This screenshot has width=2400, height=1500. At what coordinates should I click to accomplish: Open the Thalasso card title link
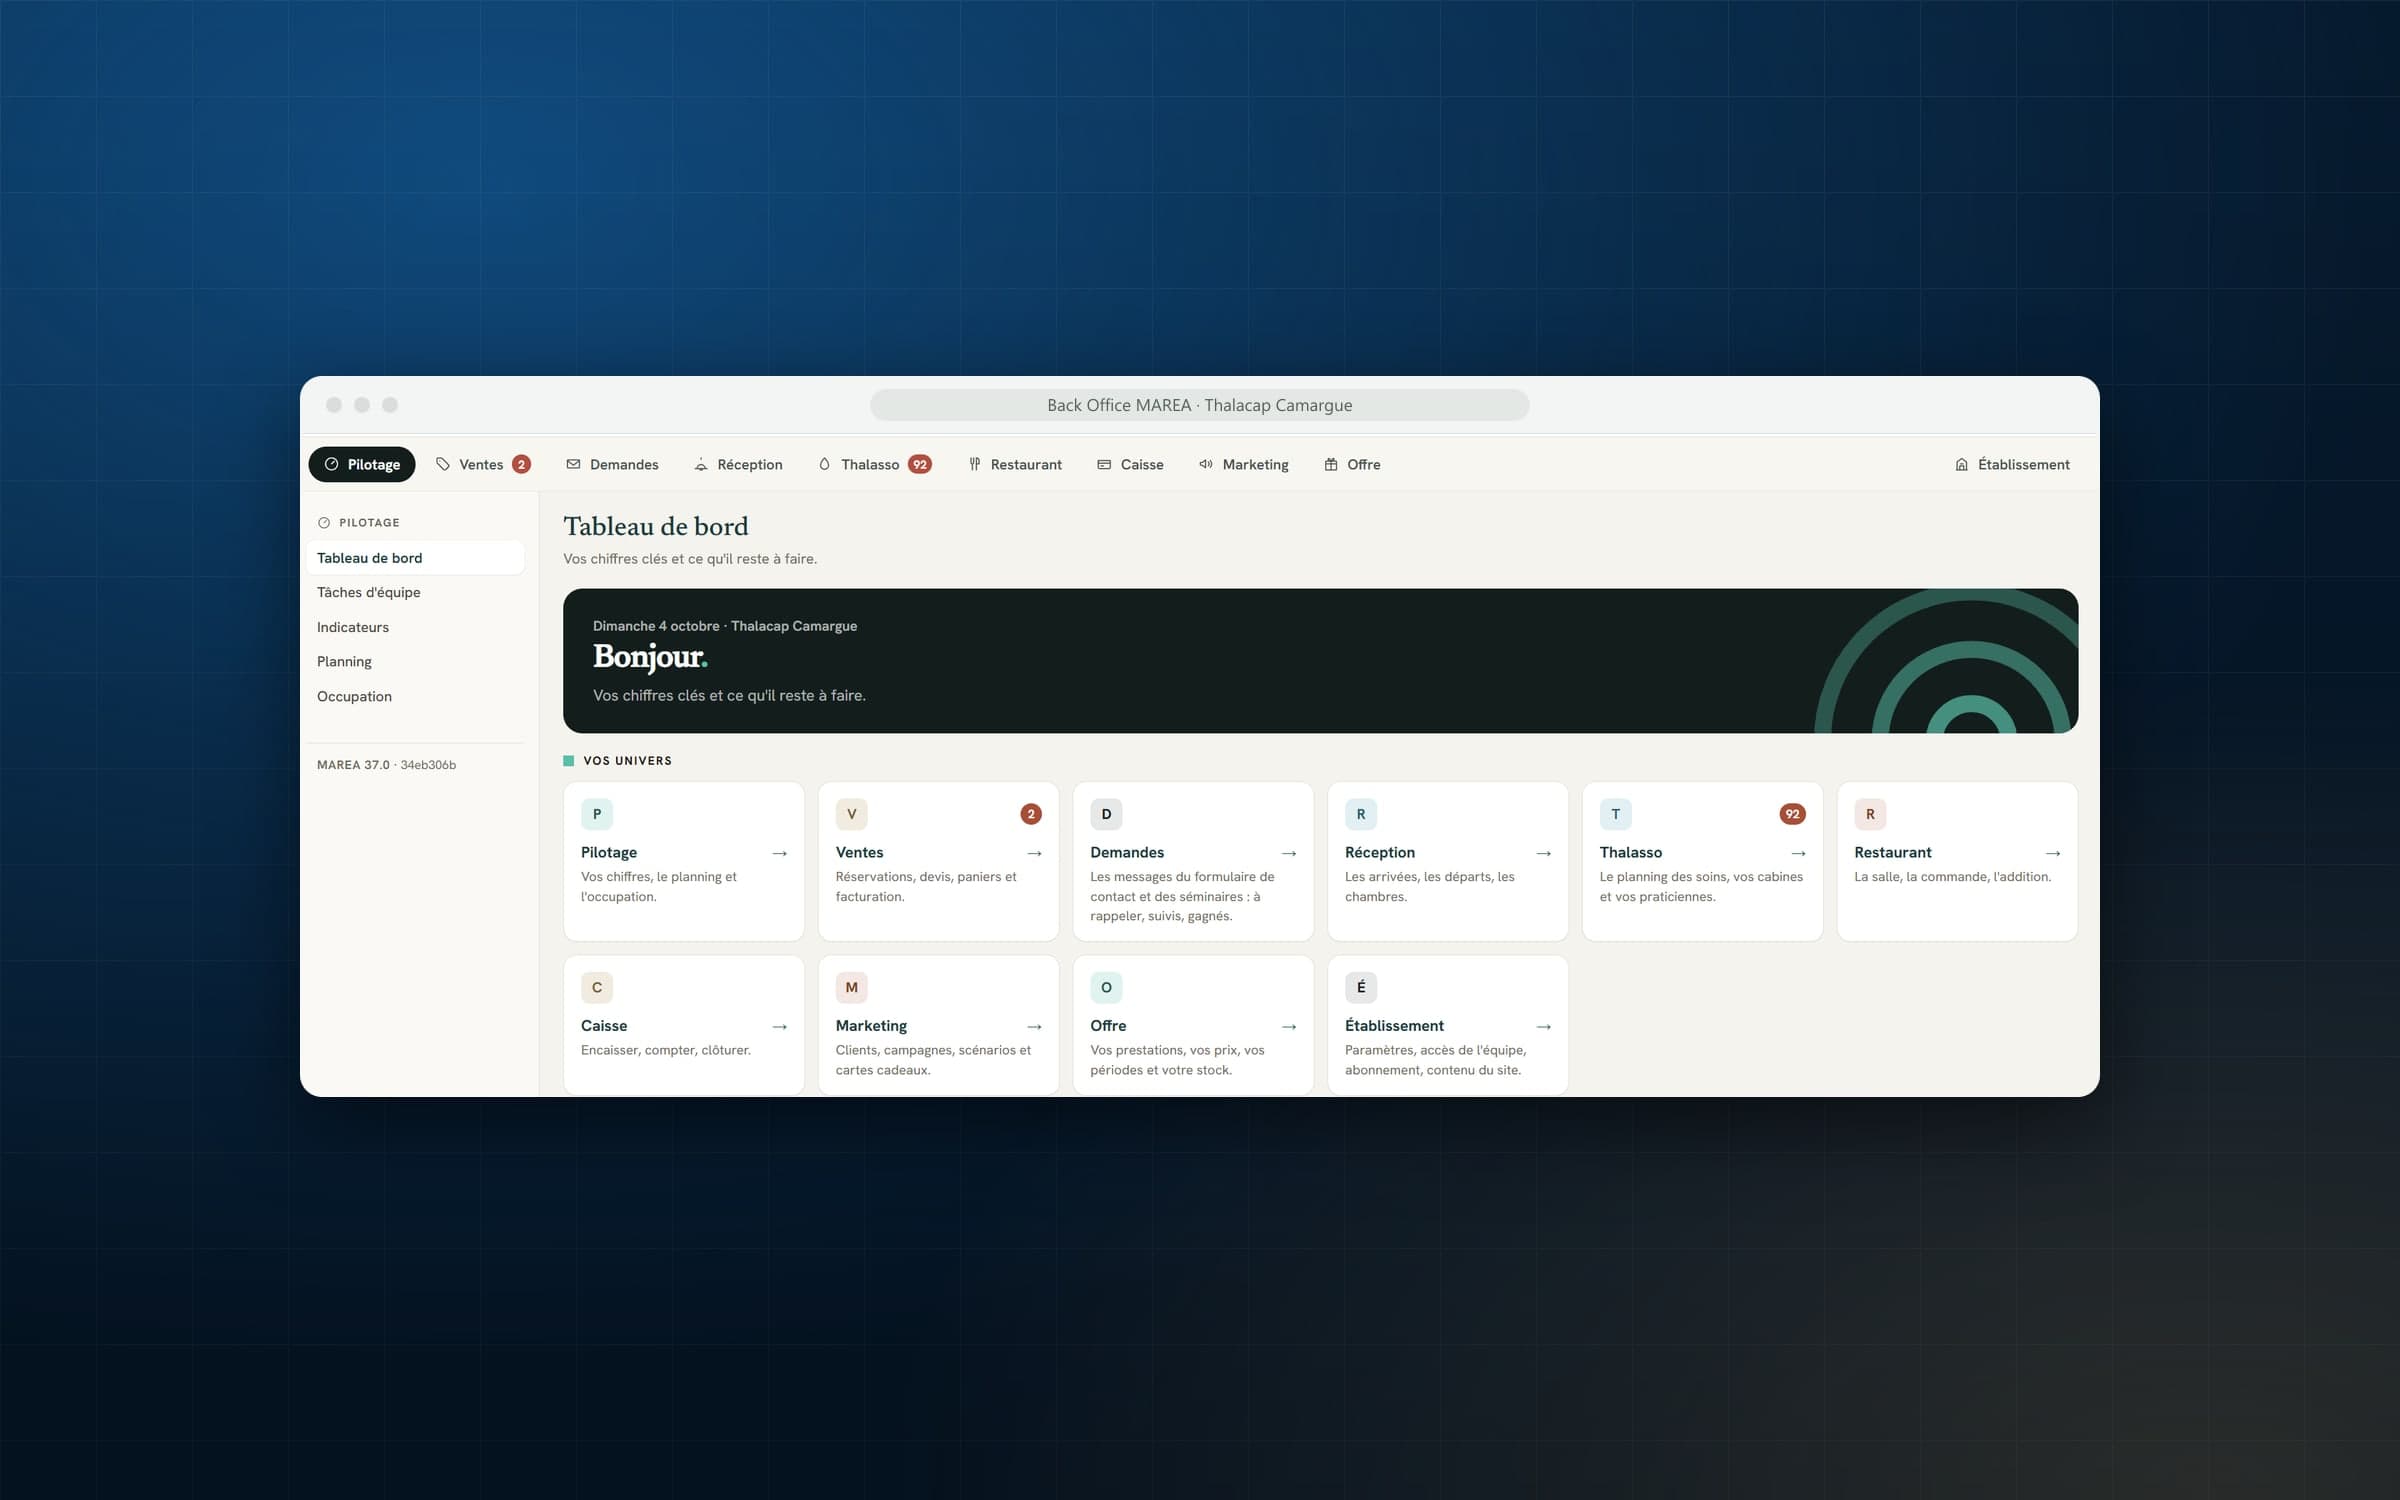pos(1631,852)
